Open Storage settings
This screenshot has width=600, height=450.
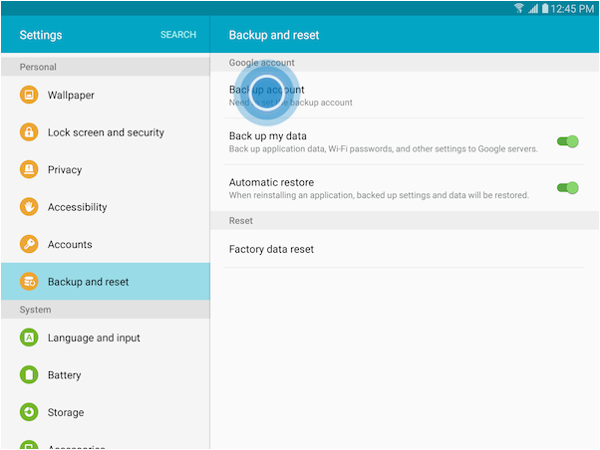click(x=105, y=412)
